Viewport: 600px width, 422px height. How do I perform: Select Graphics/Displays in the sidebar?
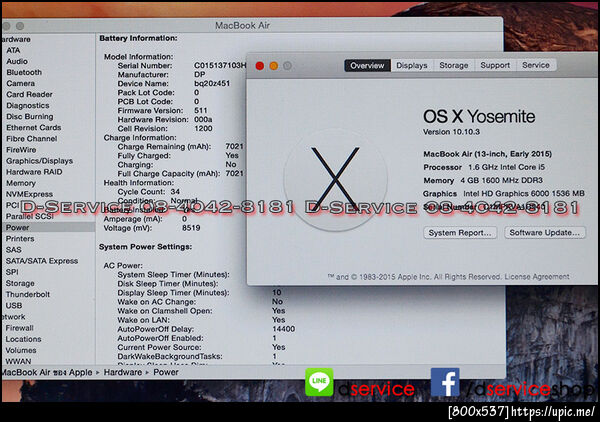(39, 161)
